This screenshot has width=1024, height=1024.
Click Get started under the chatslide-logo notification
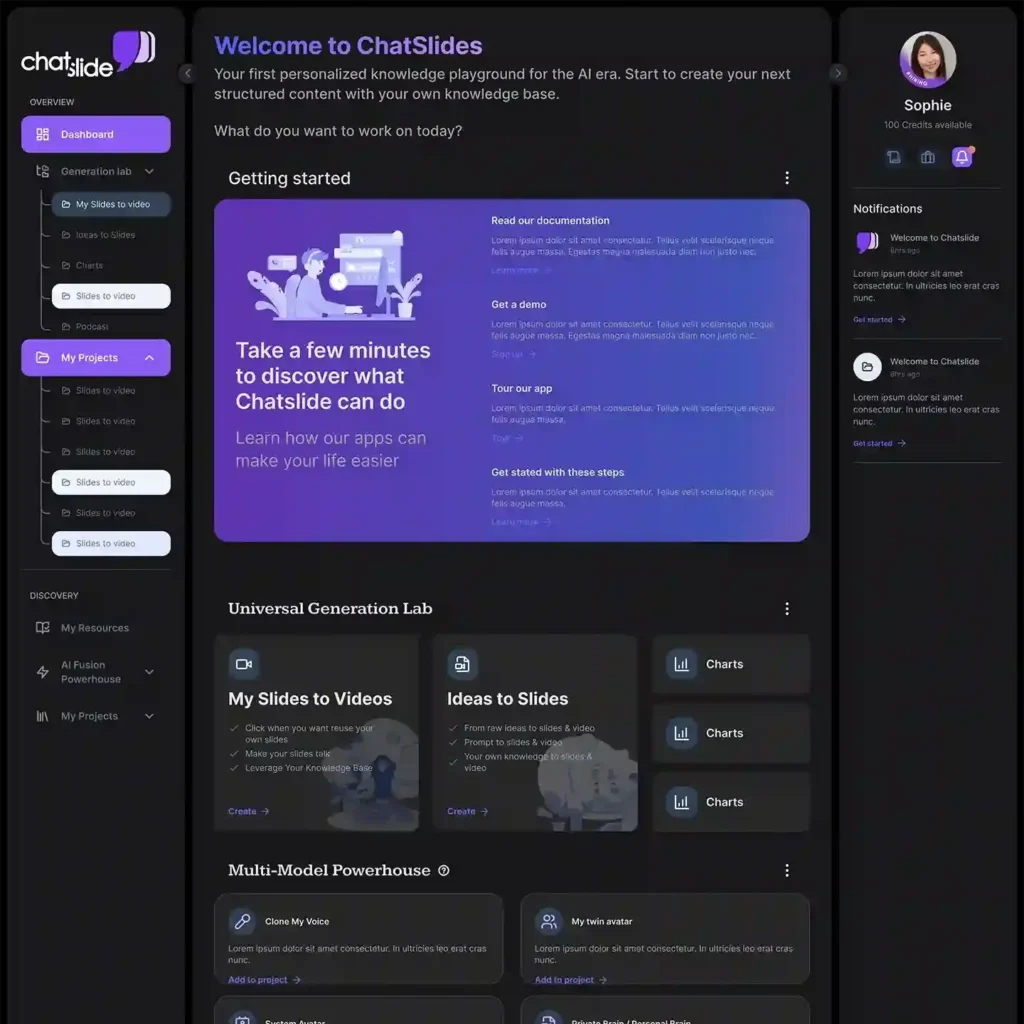pyautogui.click(x=879, y=319)
